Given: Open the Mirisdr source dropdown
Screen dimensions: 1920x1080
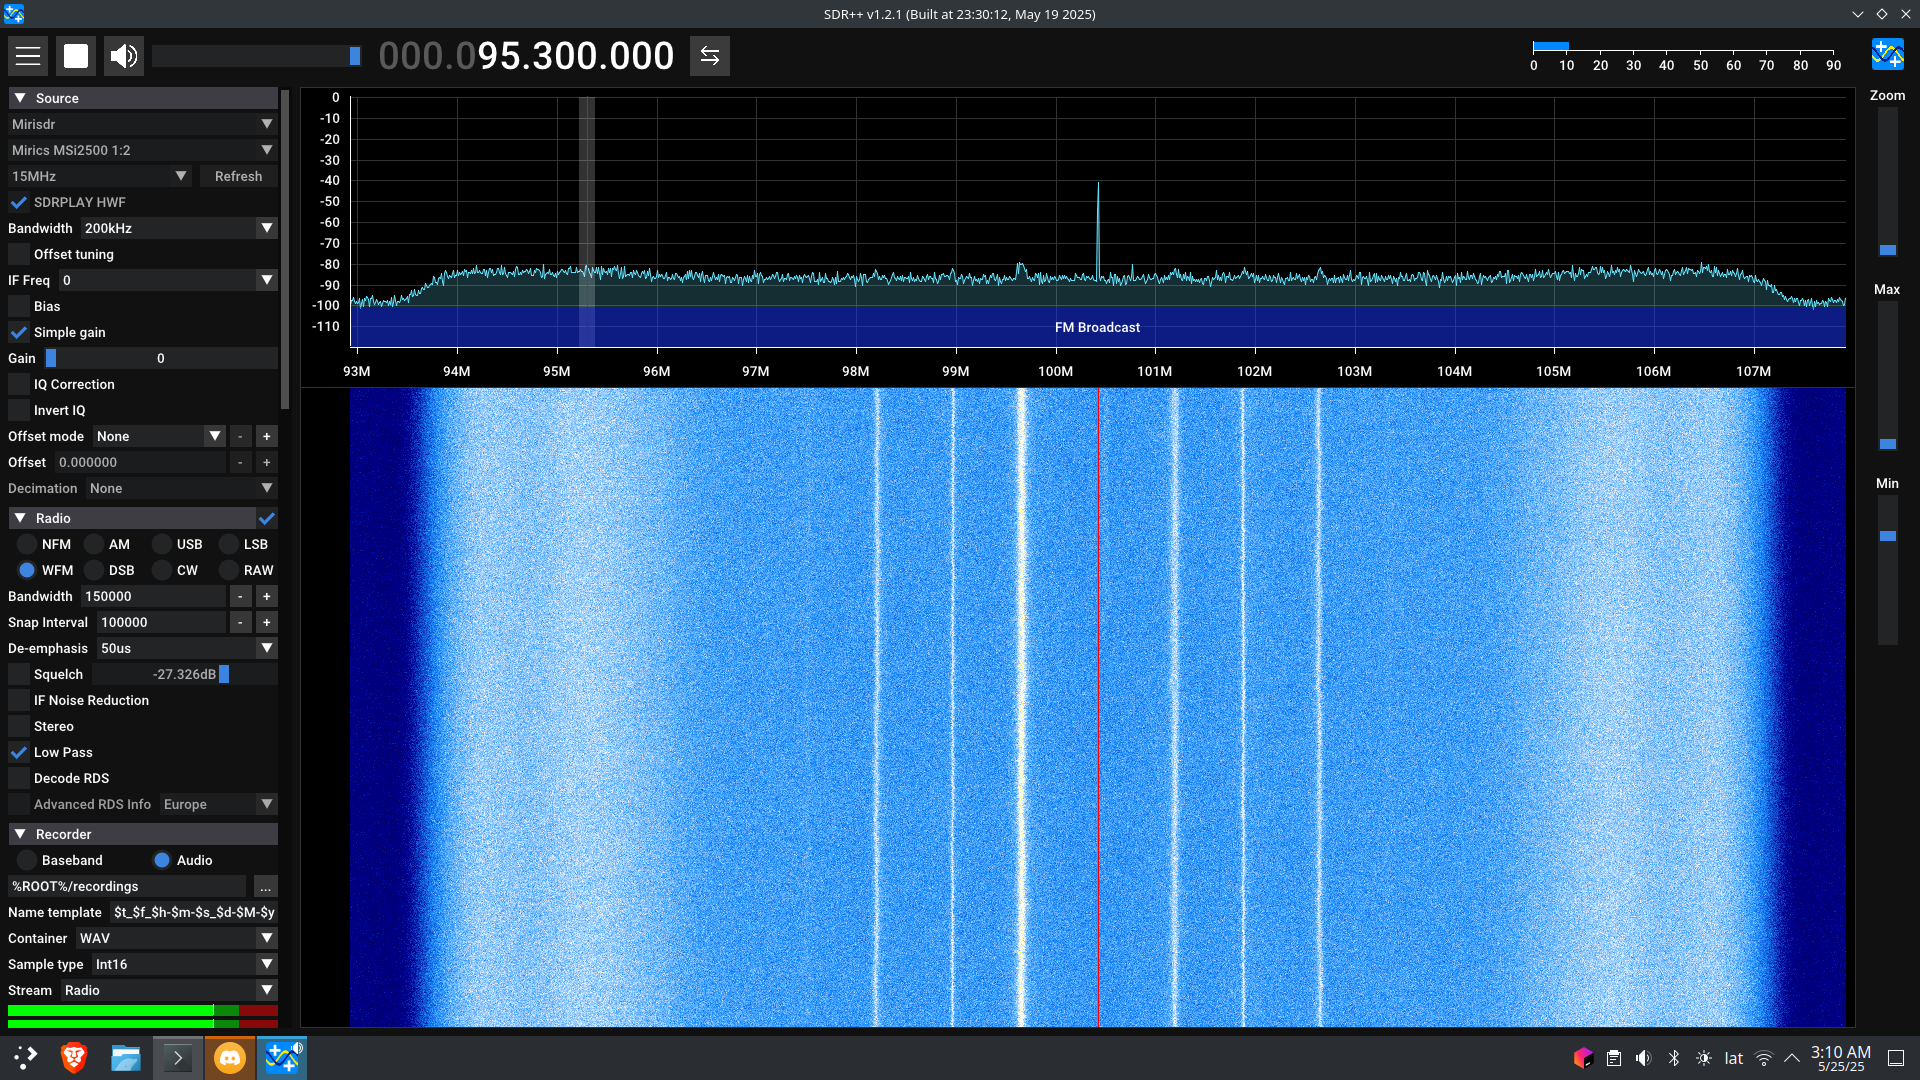Looking at the screenshot, I should 143,124.
